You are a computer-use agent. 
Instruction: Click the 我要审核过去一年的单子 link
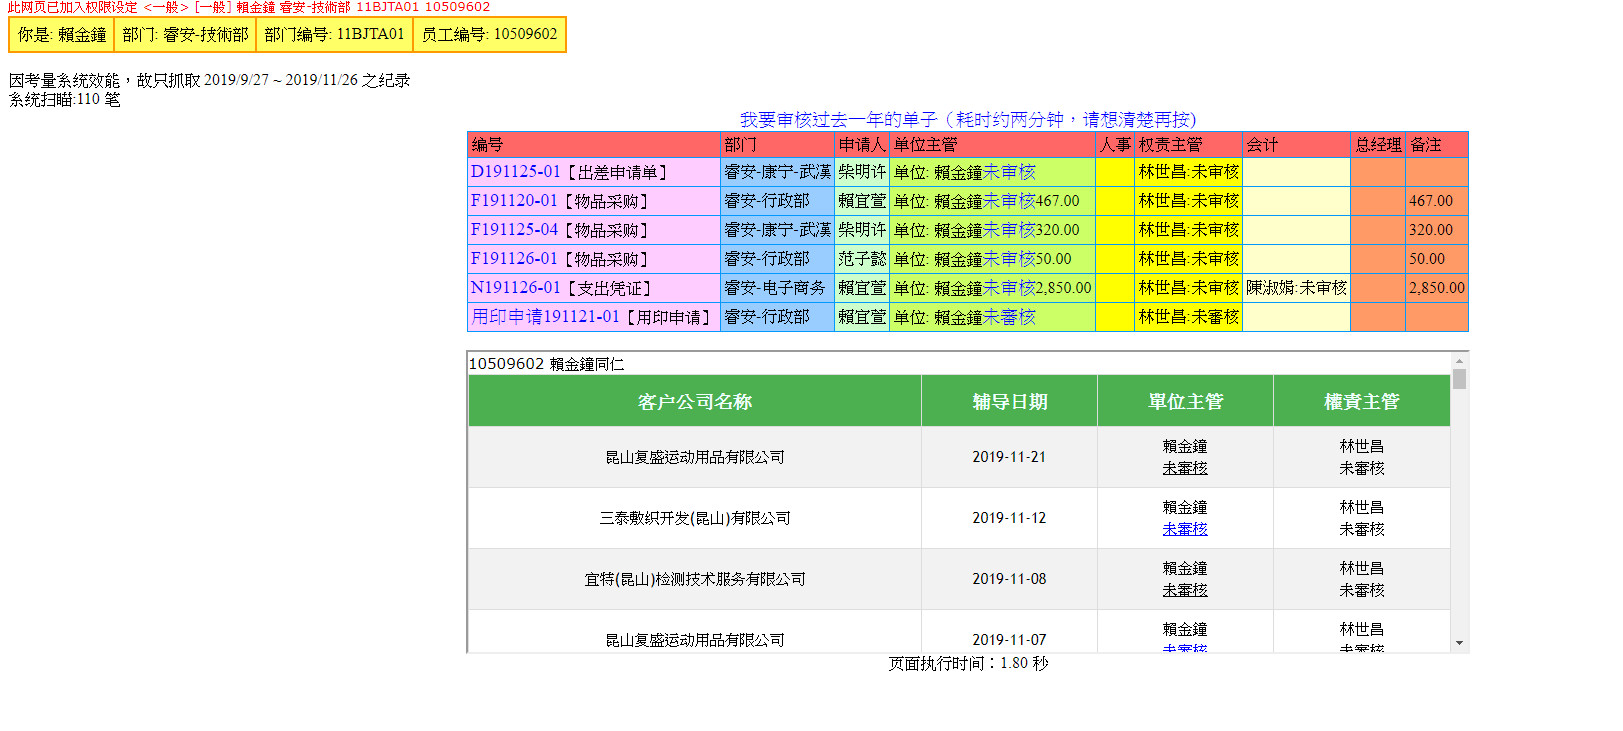pyautogui.click(x=967, y=120)
